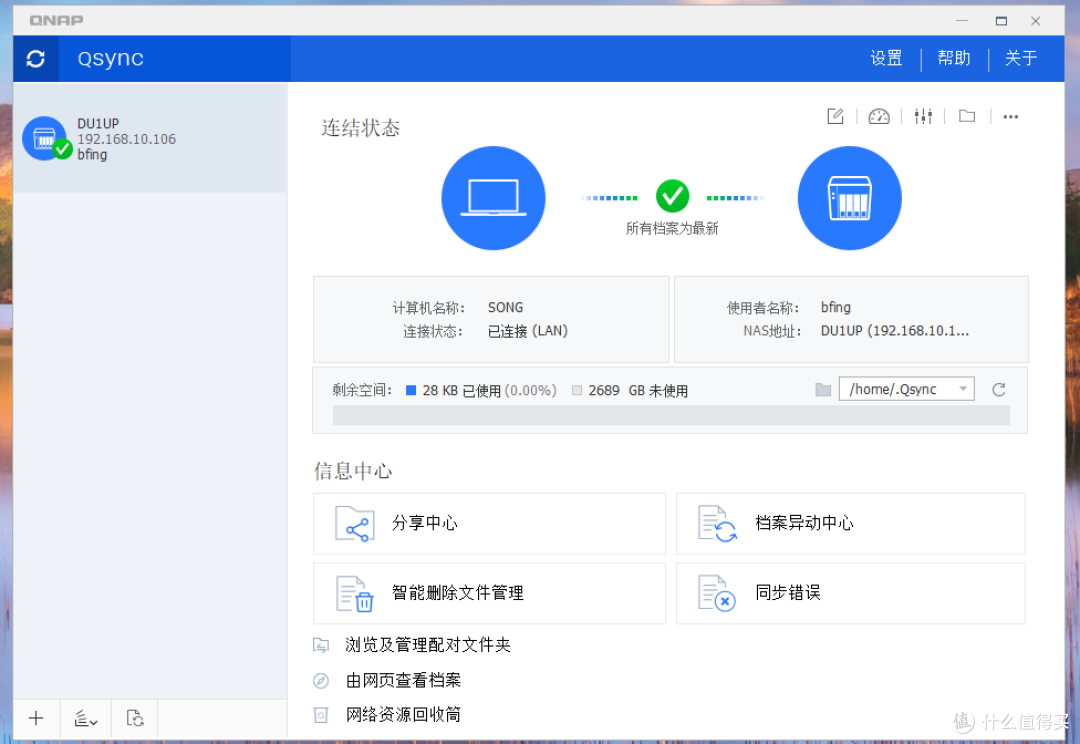Click the NAS address DU1UP value
Viewport: 1080px width, 744px height.
pos(895,331)
